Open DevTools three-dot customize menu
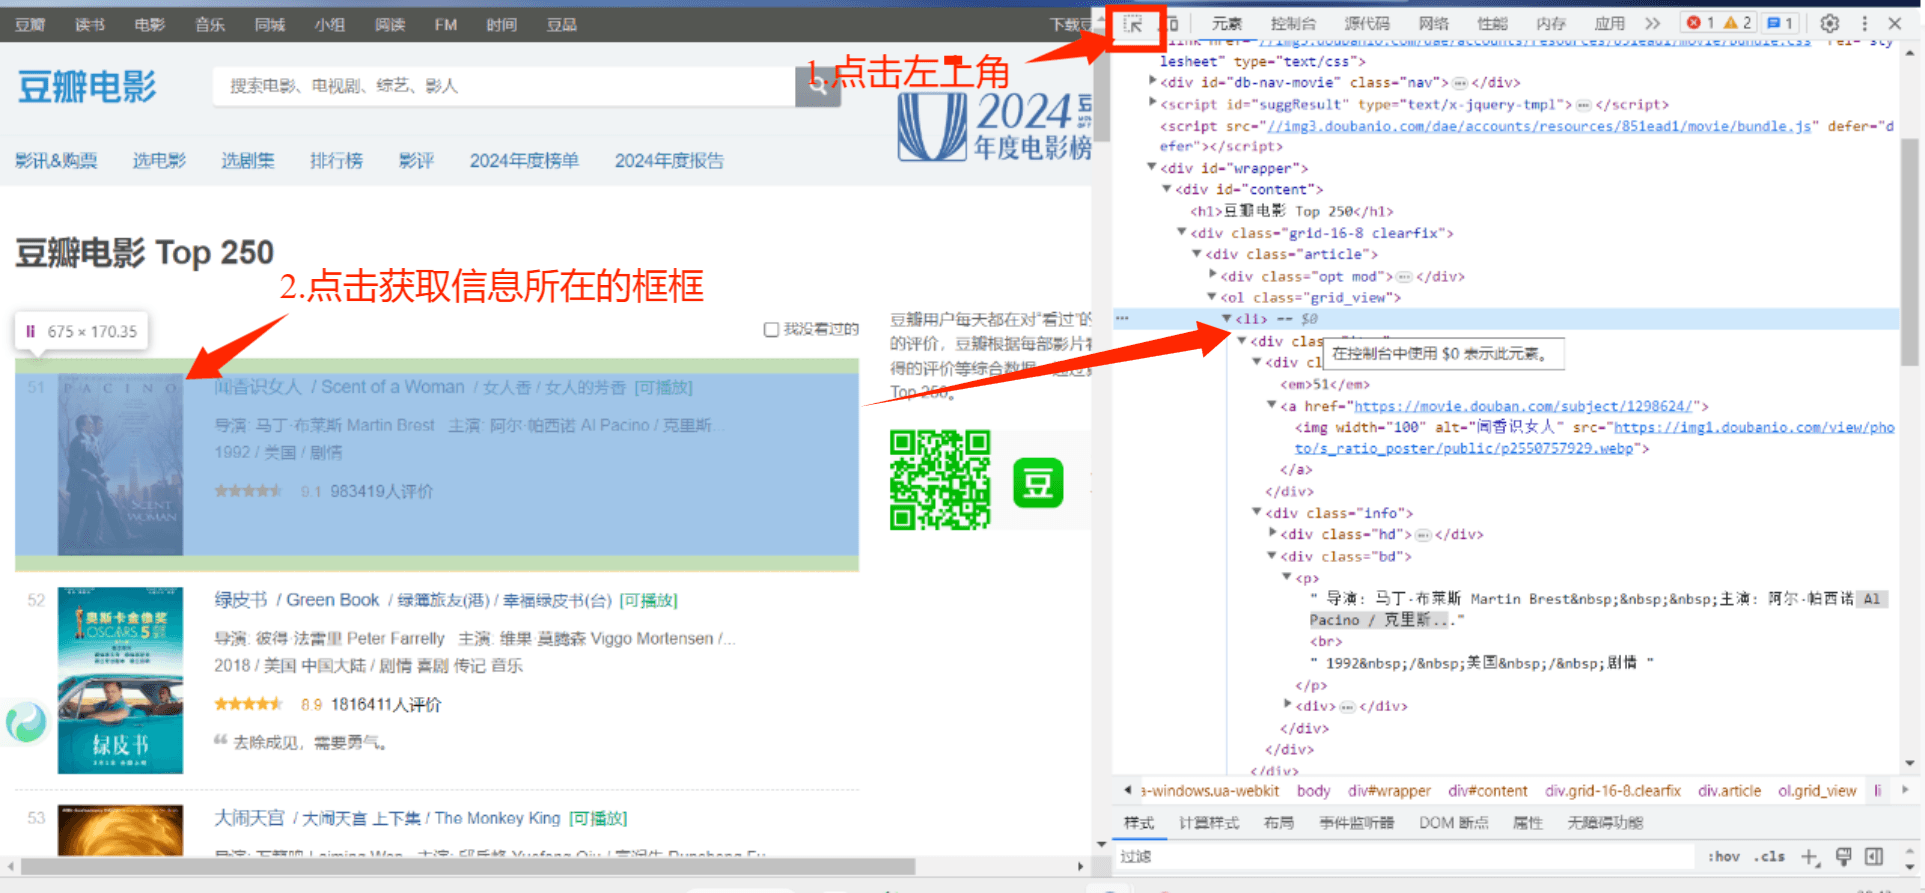Screen dimensions: 1925x893 (x=1864, y=23)
